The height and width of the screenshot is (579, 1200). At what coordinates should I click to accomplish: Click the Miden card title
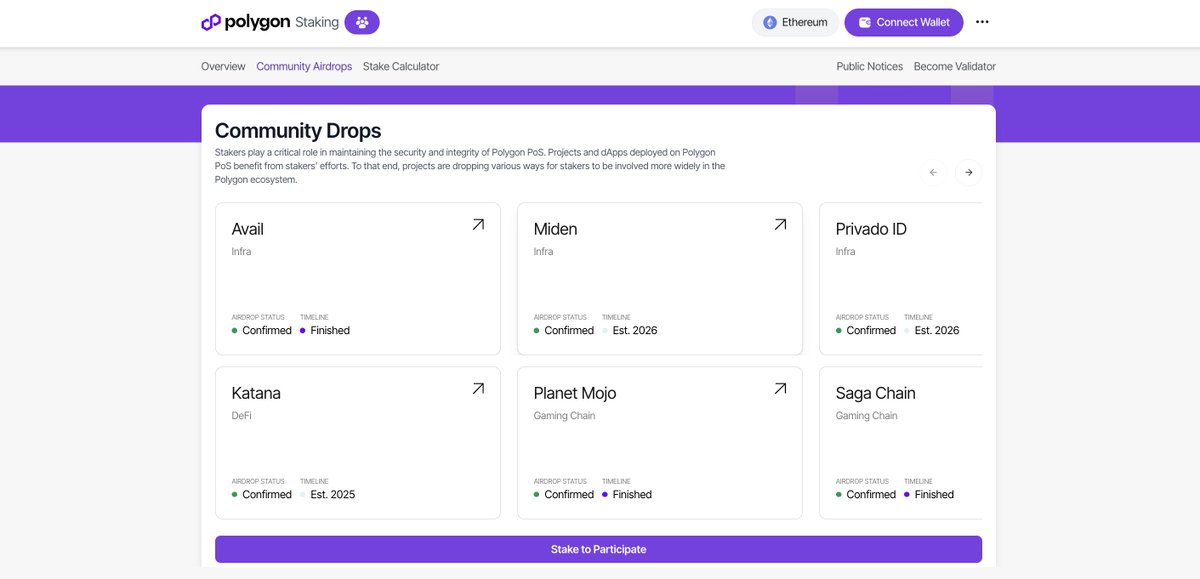click(555, 229)
